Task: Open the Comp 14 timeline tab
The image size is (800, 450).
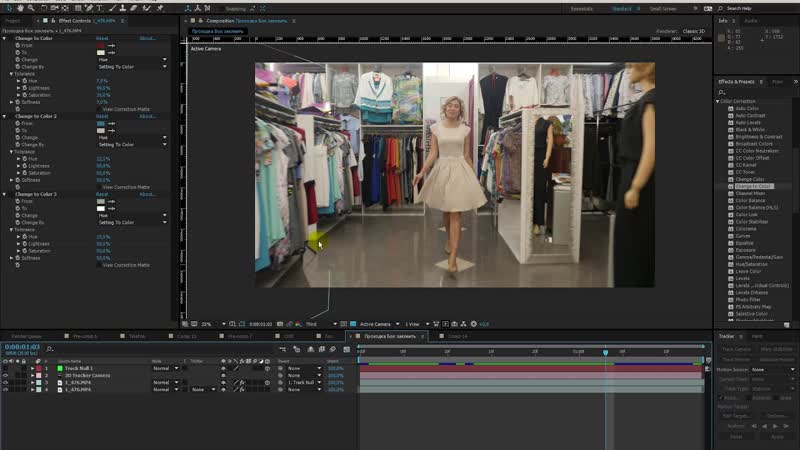Action: pyautogui.click(x=458, y=336)
